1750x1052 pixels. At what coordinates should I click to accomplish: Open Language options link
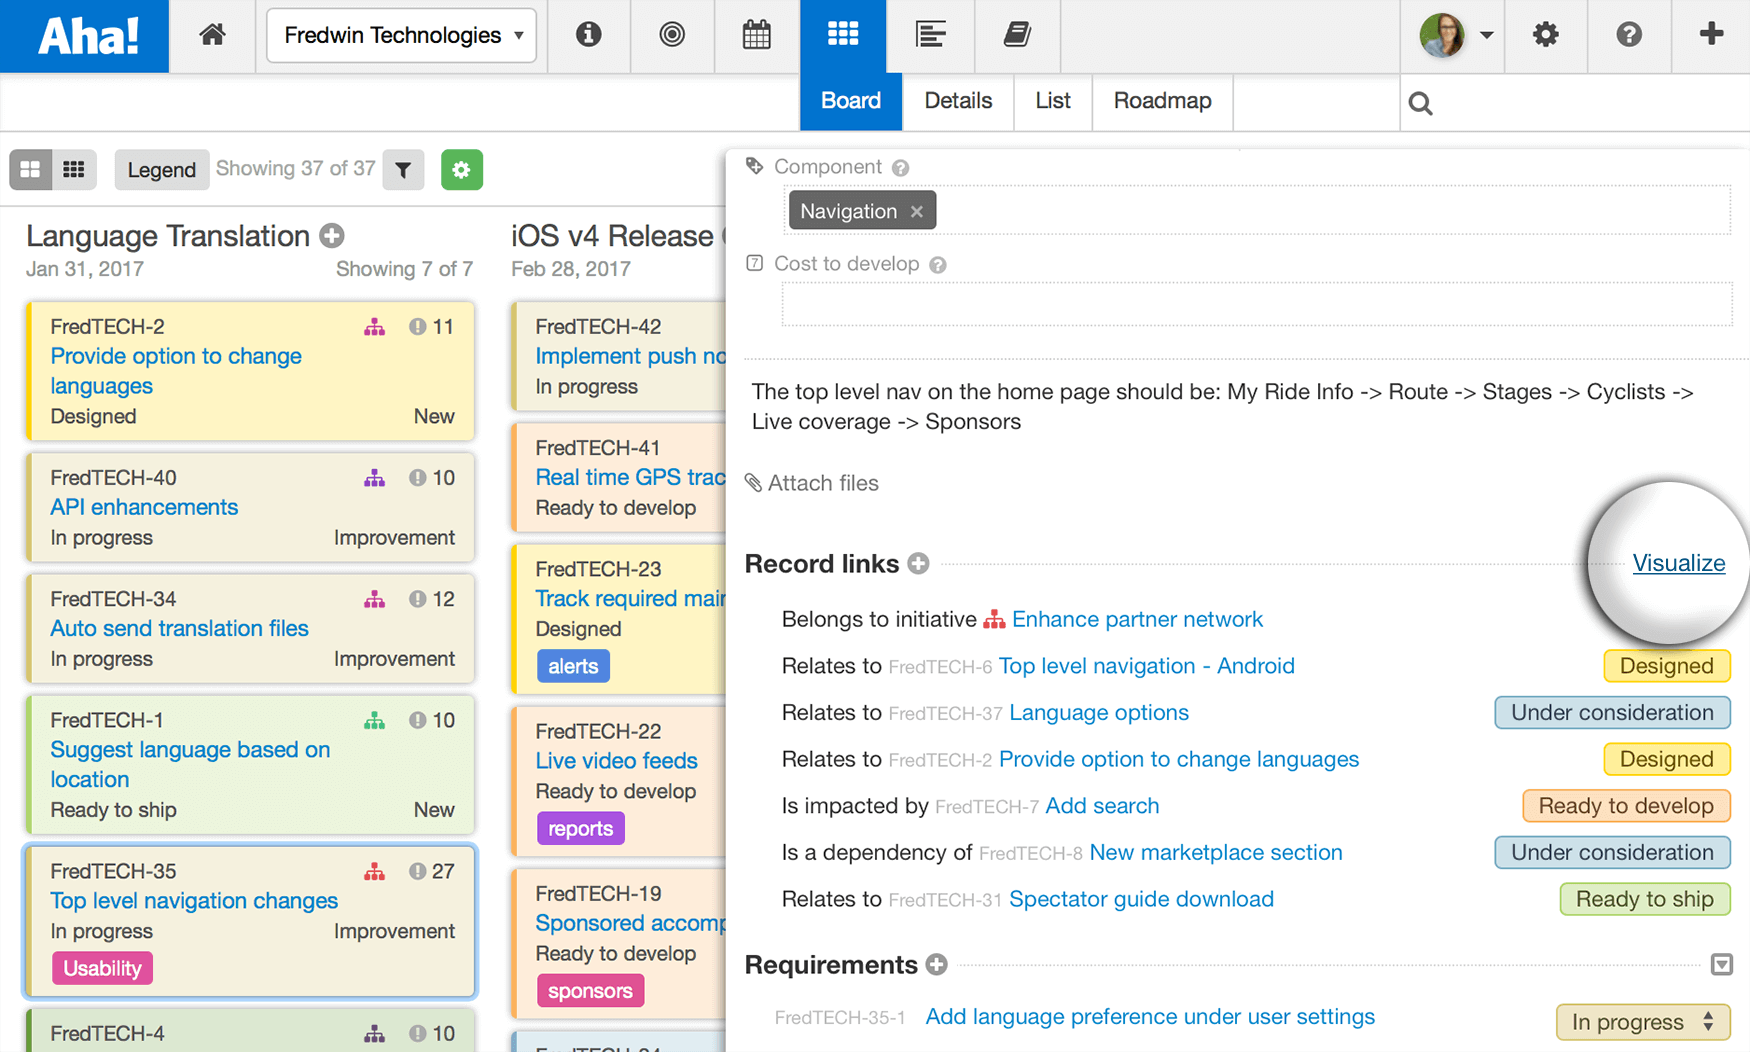1099,713
